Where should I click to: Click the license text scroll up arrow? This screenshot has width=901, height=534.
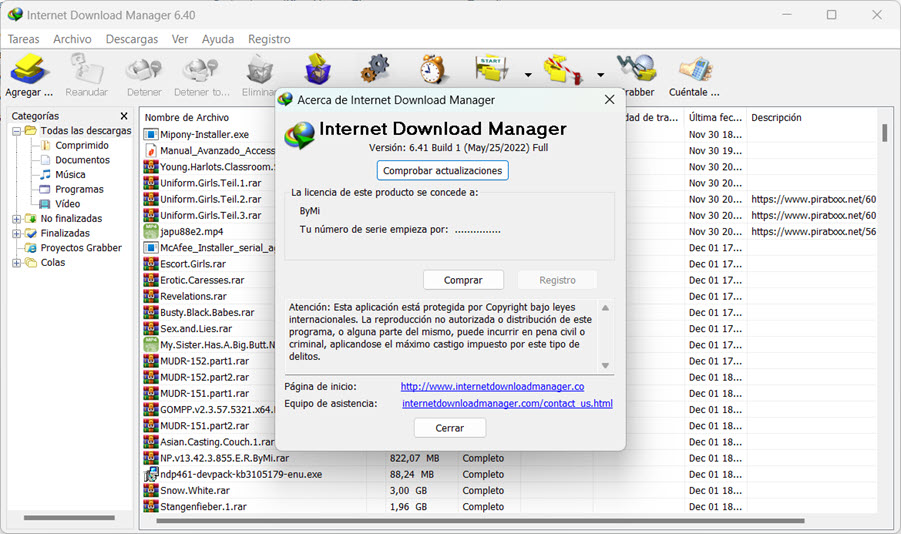click(605, 308)
